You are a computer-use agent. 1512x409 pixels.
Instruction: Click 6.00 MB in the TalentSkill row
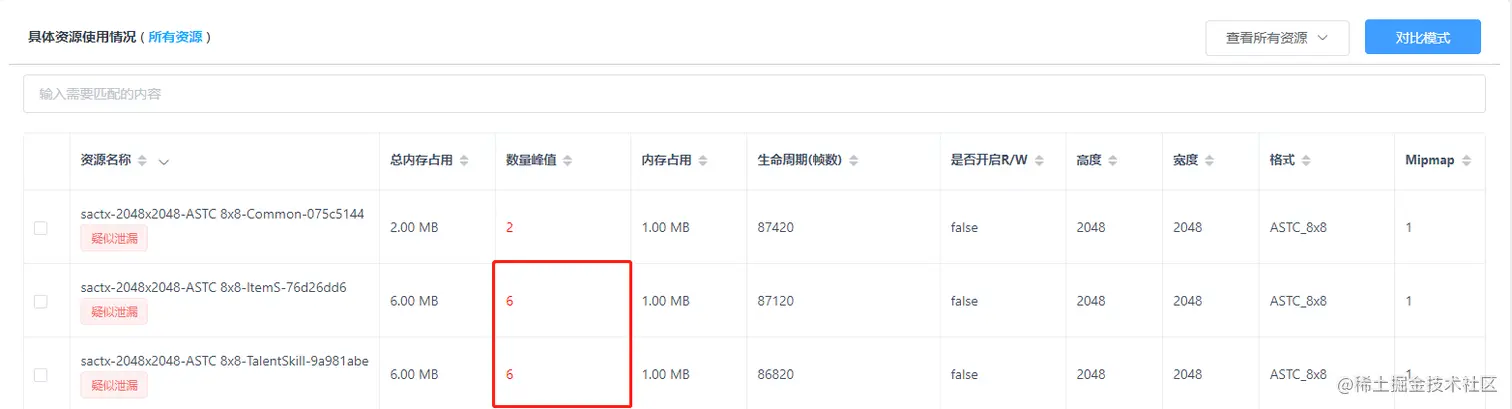[x=414, y=375]
